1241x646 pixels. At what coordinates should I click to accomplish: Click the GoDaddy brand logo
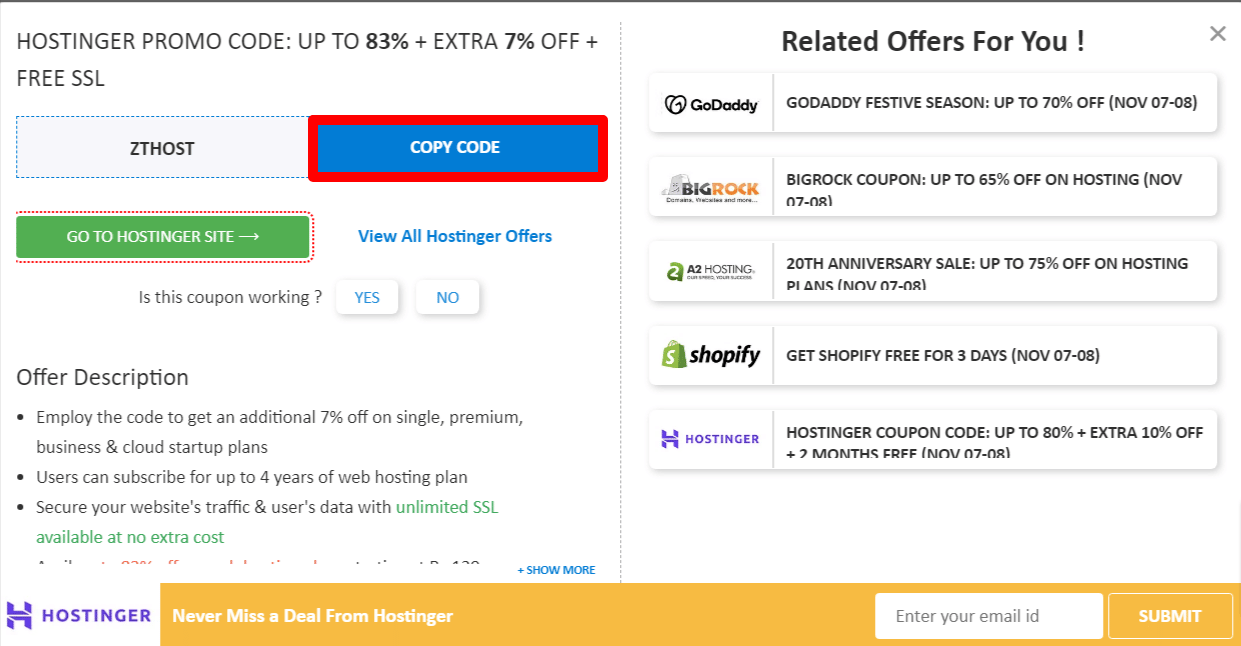point(710,102)
